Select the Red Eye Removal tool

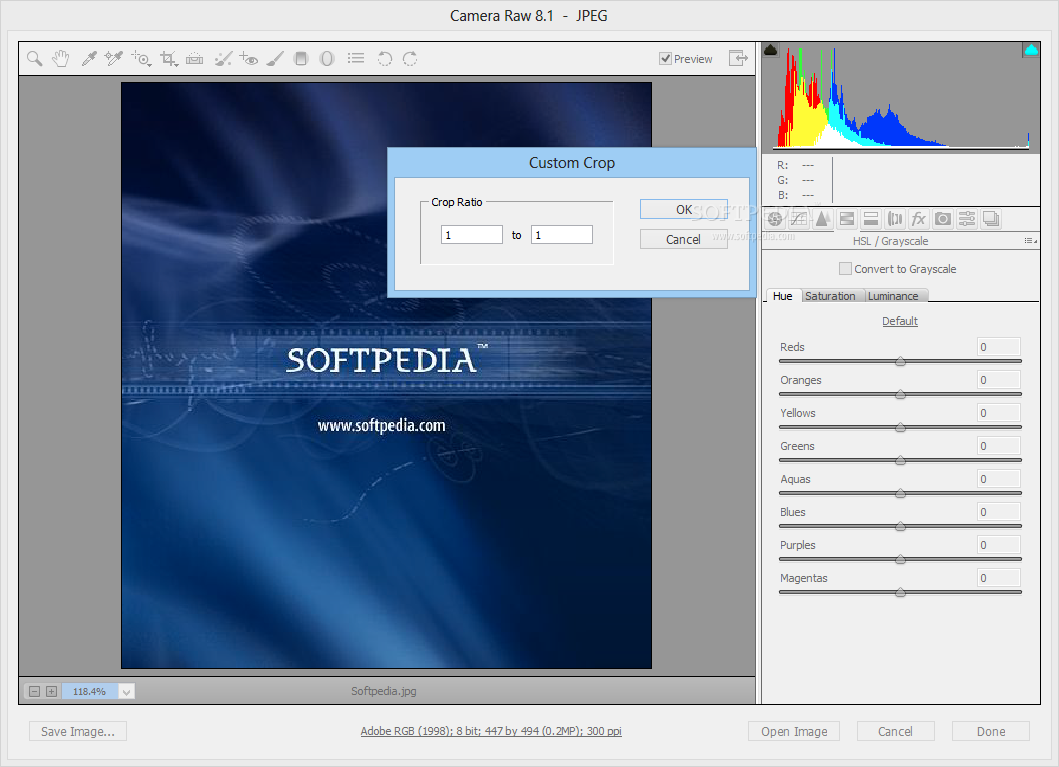tap(249, 59)
